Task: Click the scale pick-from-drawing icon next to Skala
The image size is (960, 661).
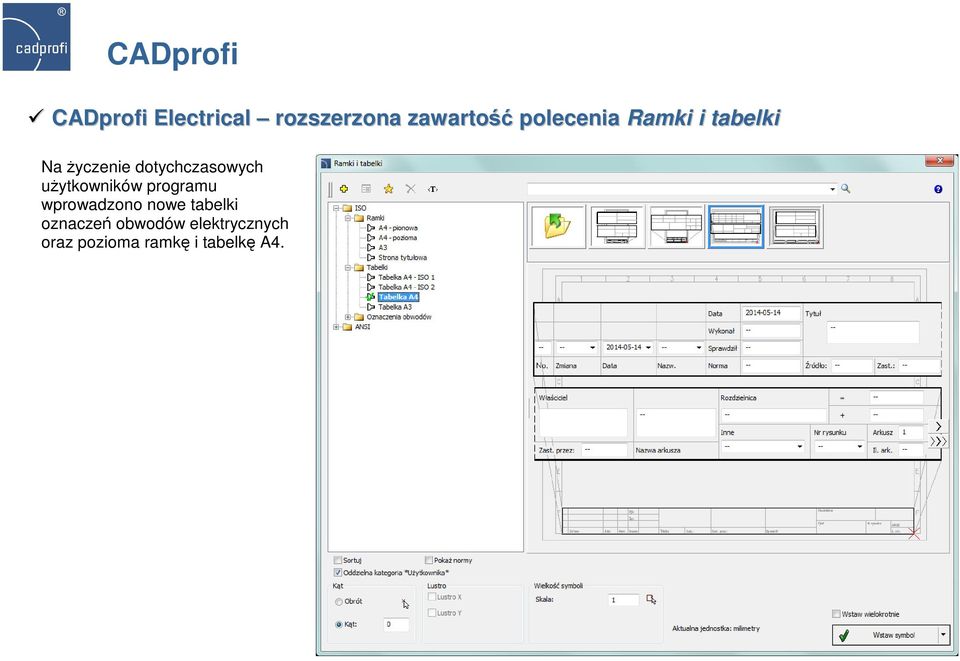Action: click(651, 599)
